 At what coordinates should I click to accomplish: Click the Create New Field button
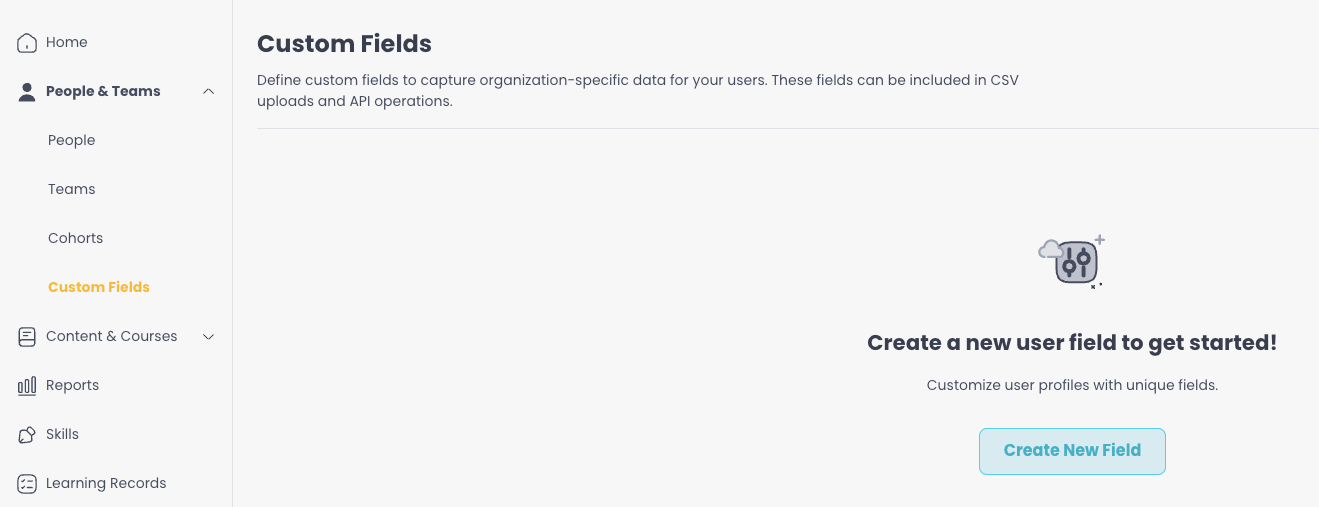(1072, 451)
